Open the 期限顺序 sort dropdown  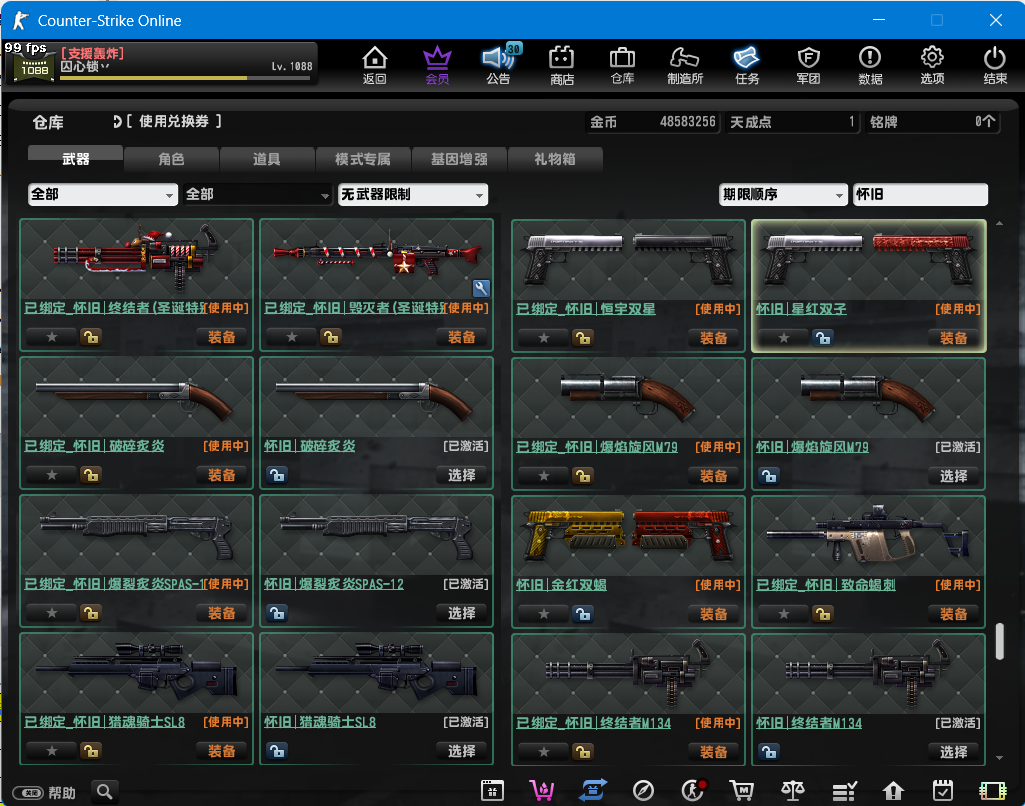pos(782,195)
